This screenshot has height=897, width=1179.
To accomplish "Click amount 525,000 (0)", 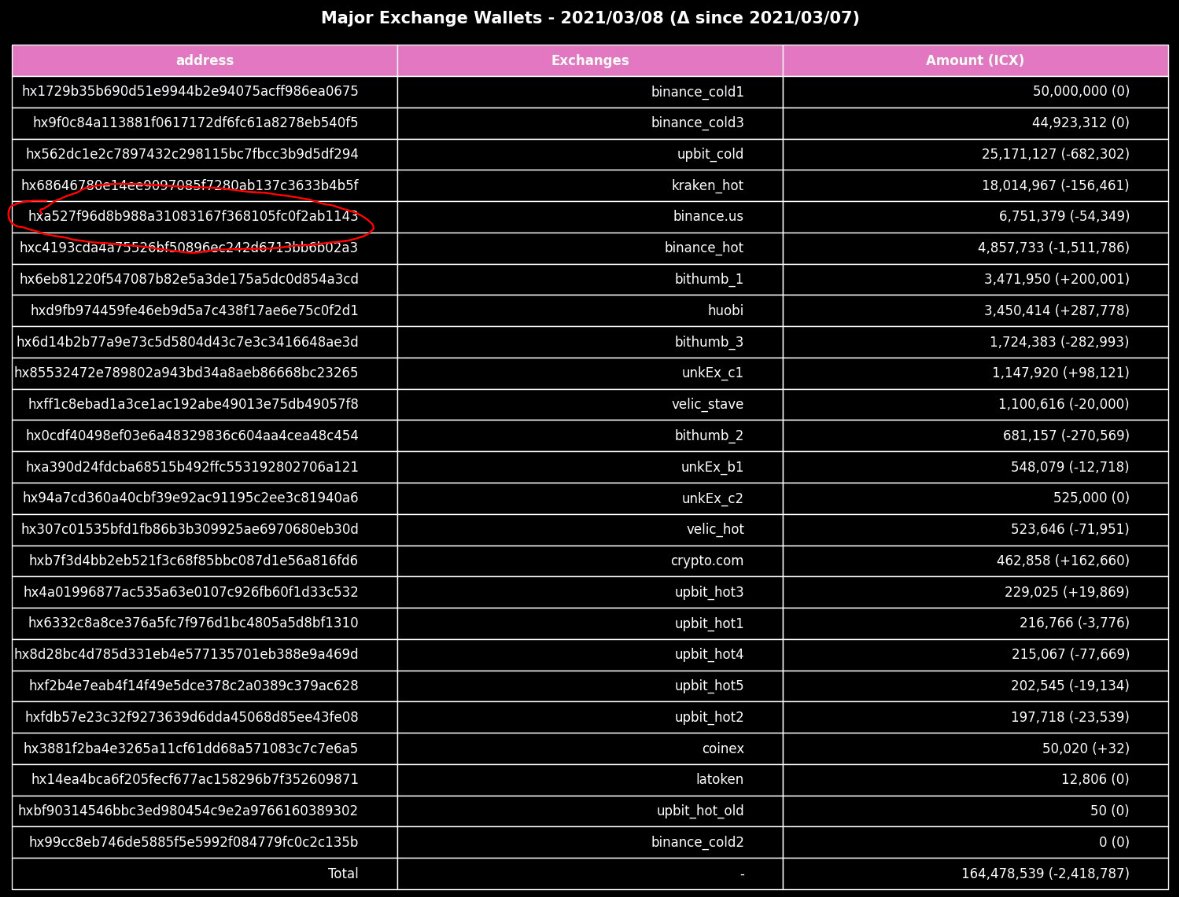I will [x=1090, y=498].
